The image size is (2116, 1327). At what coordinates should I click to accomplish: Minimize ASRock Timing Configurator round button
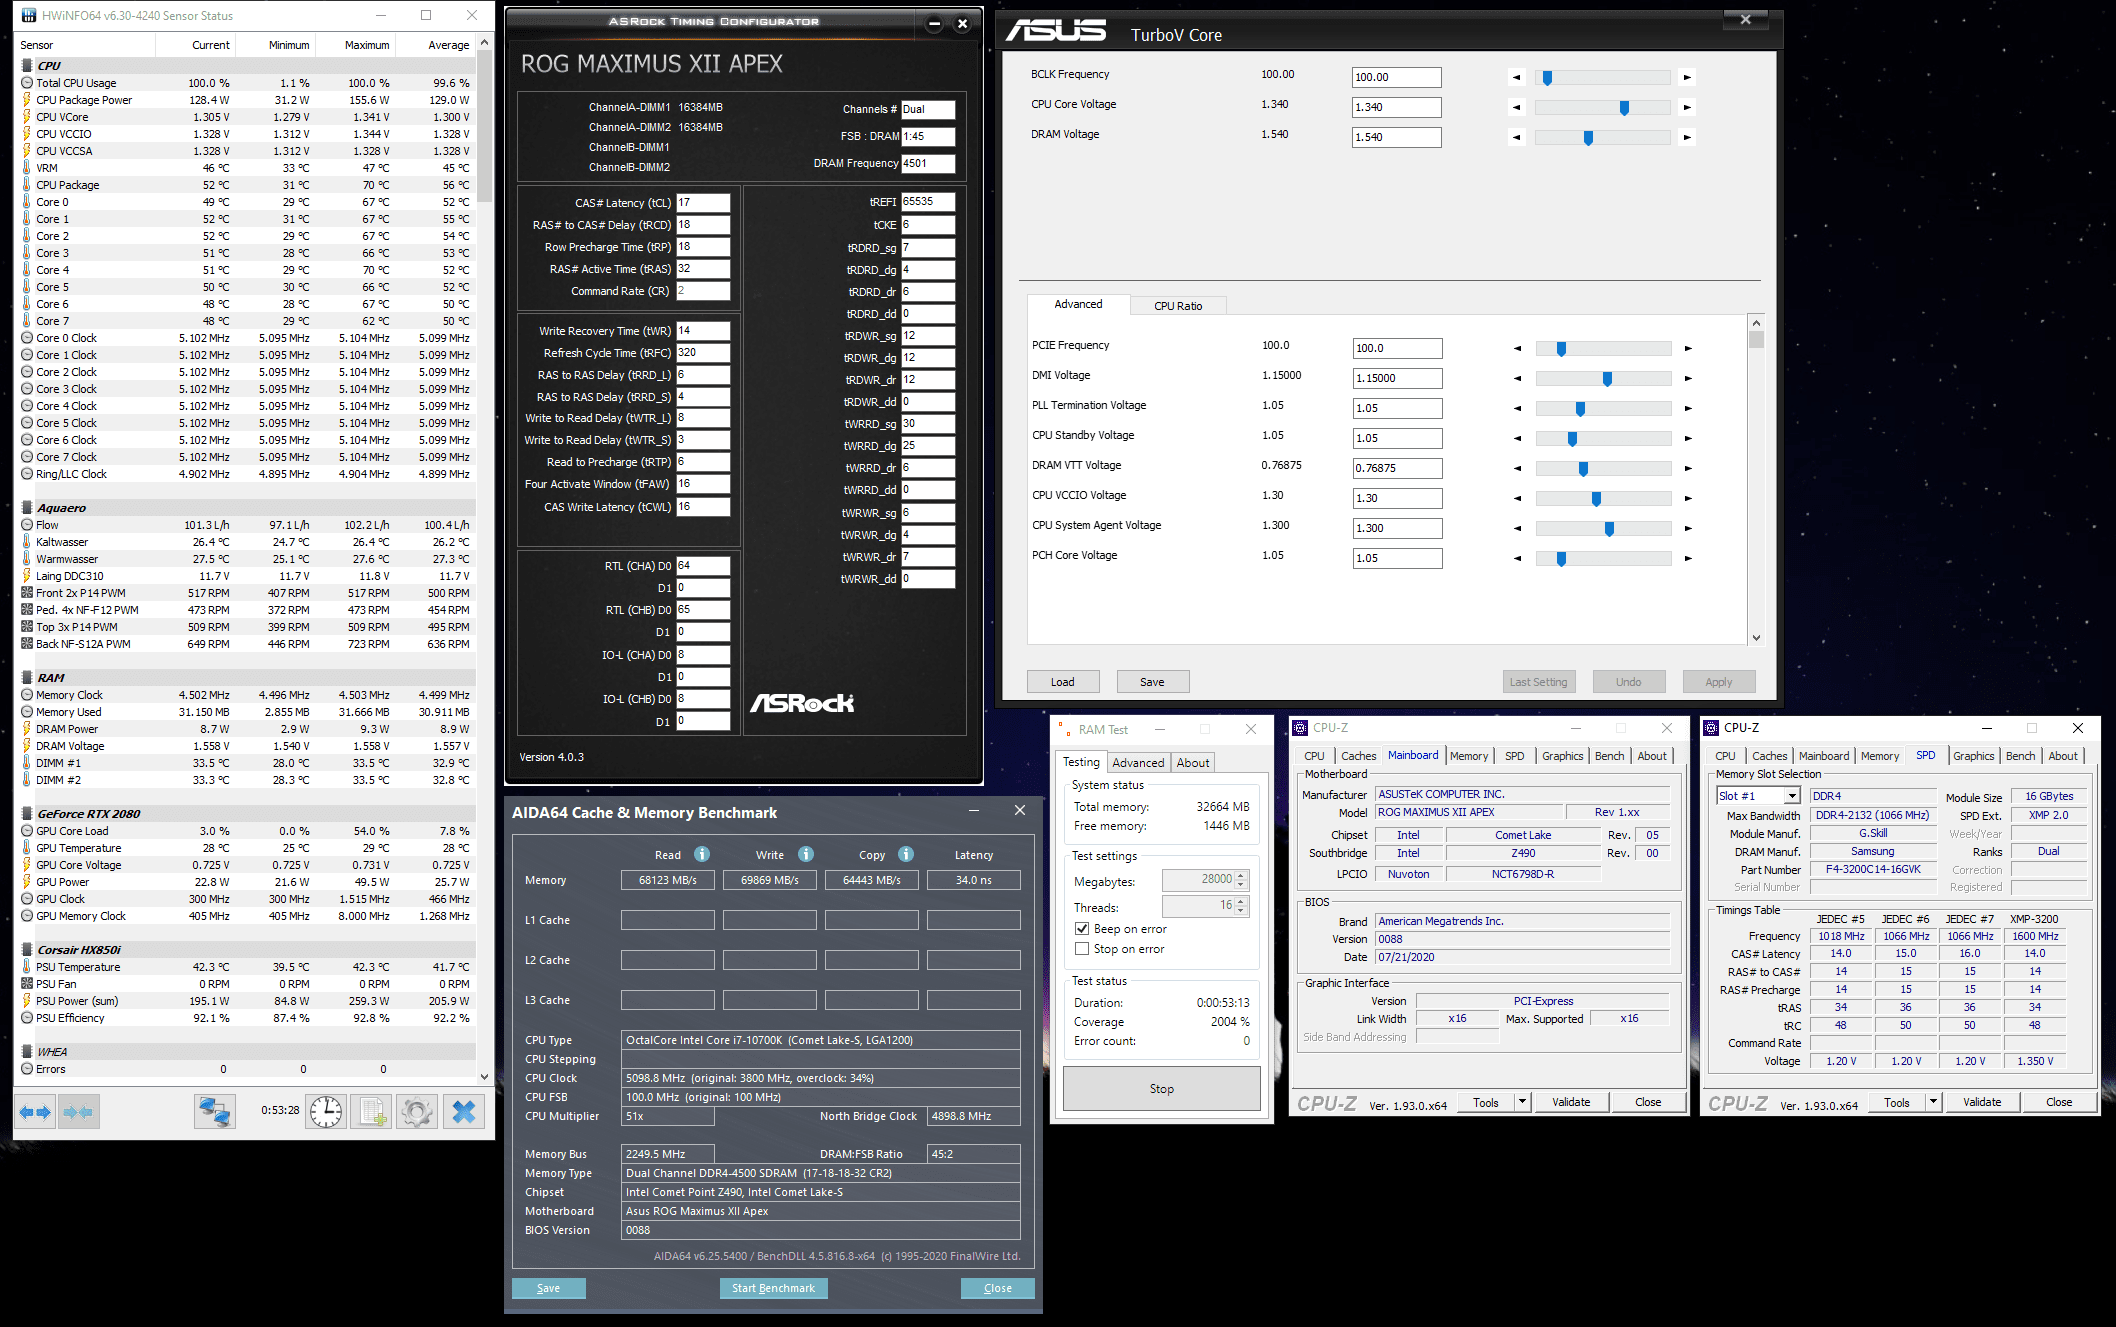click(934, 24)
